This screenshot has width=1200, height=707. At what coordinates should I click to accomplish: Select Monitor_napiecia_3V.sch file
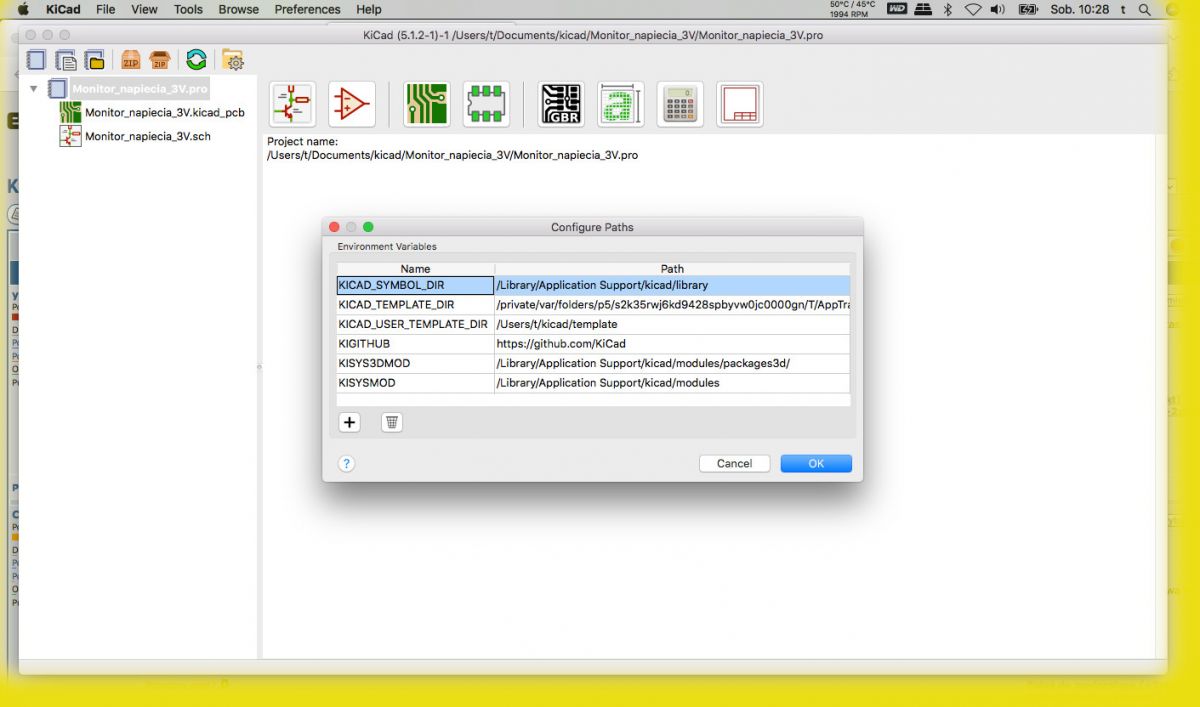pos(148,136)
